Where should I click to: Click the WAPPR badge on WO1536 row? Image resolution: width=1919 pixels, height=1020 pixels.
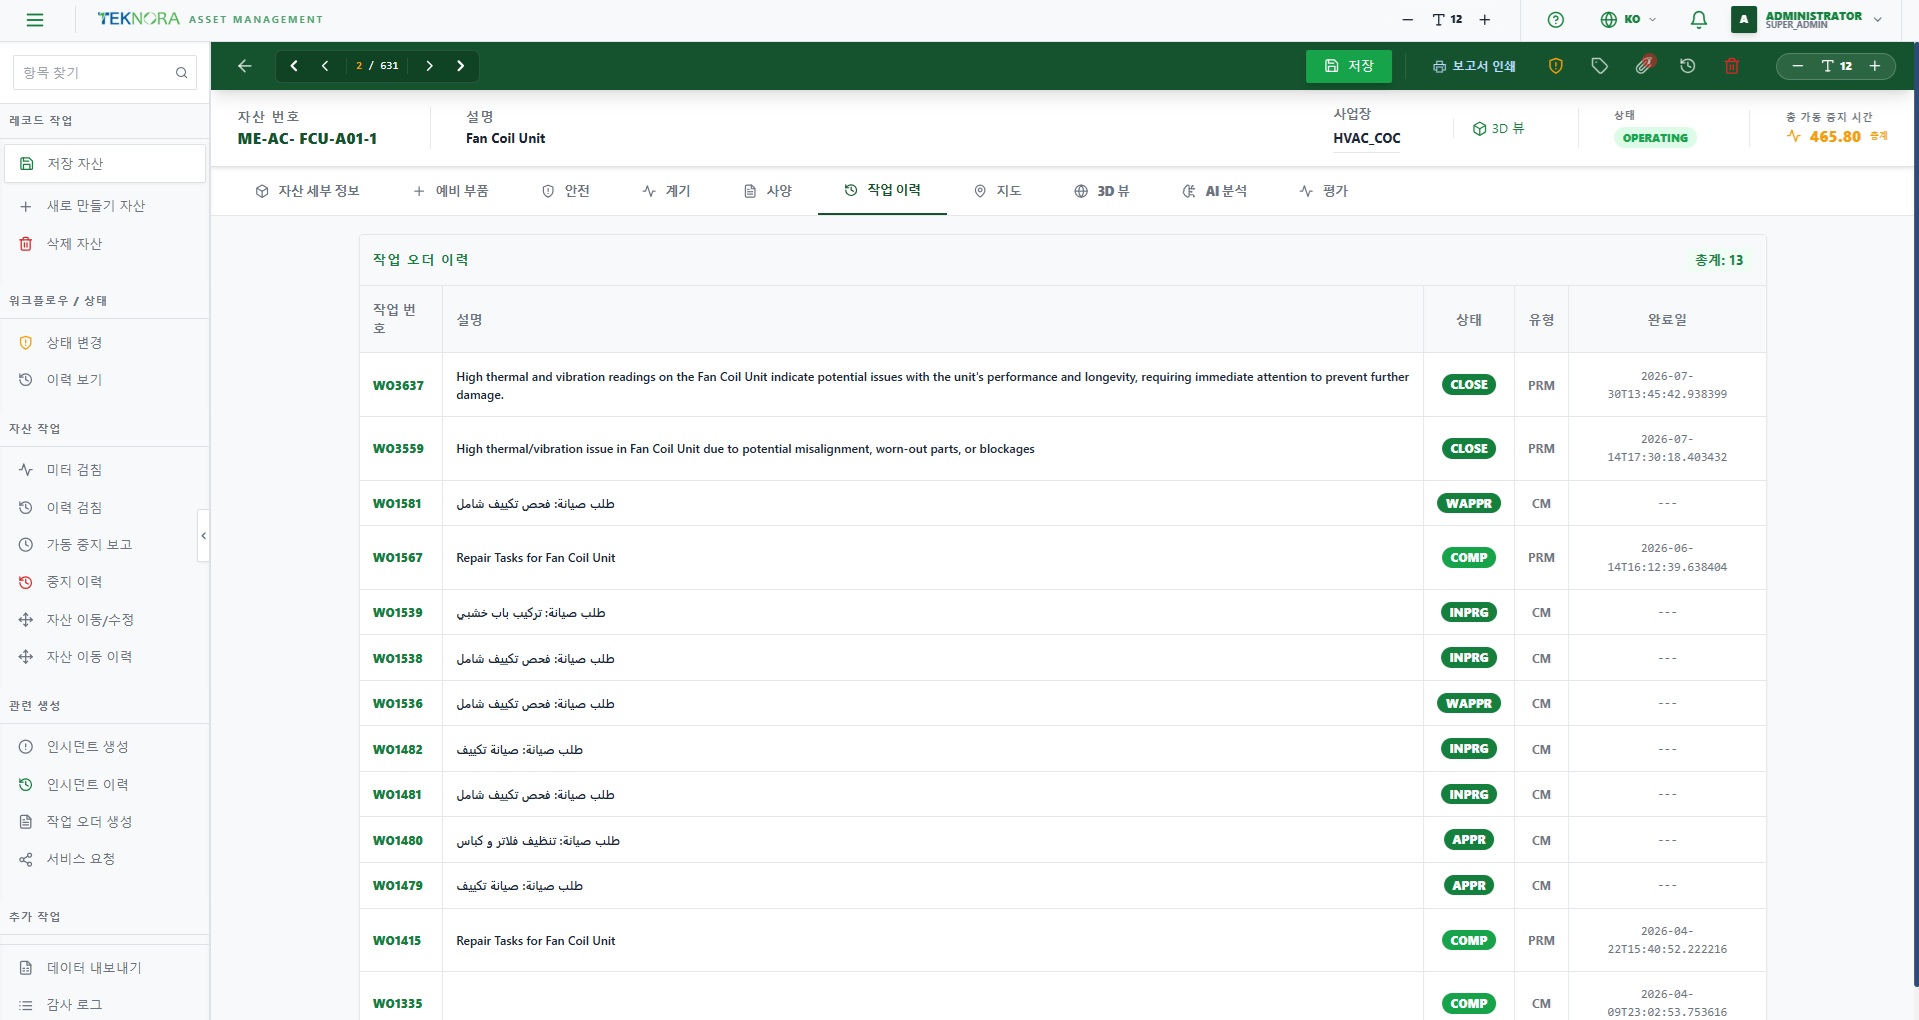click(1469, 704)
